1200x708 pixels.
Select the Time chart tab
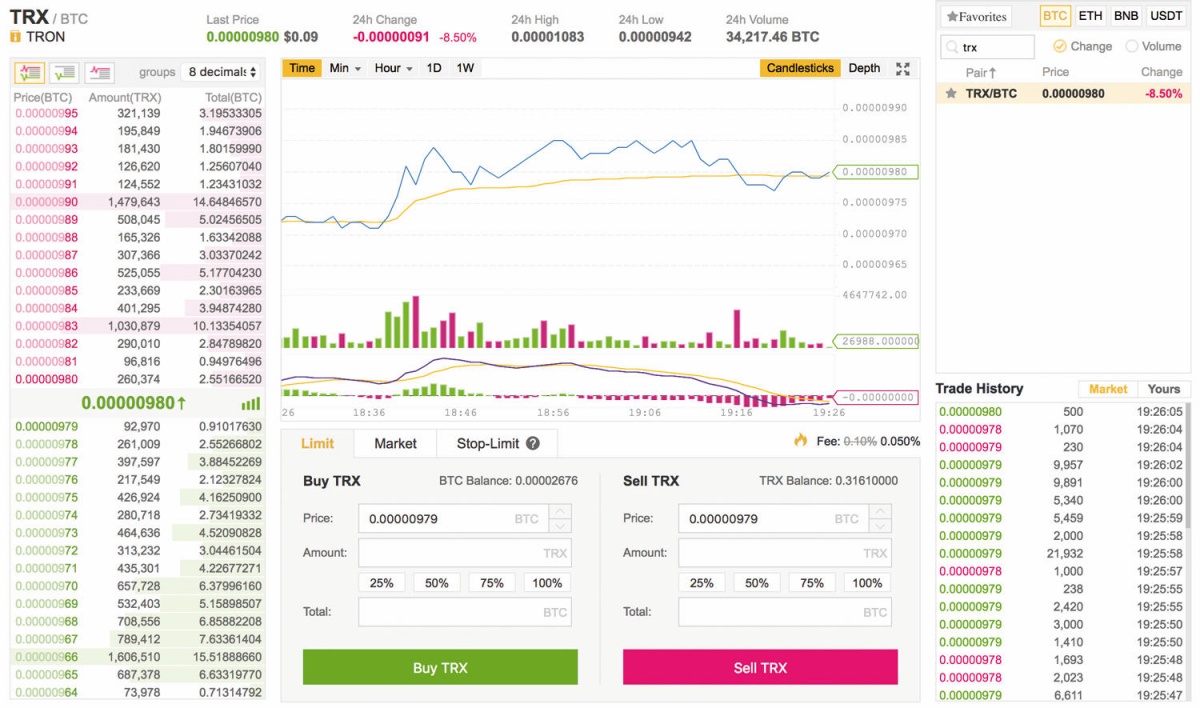[302, 68]
